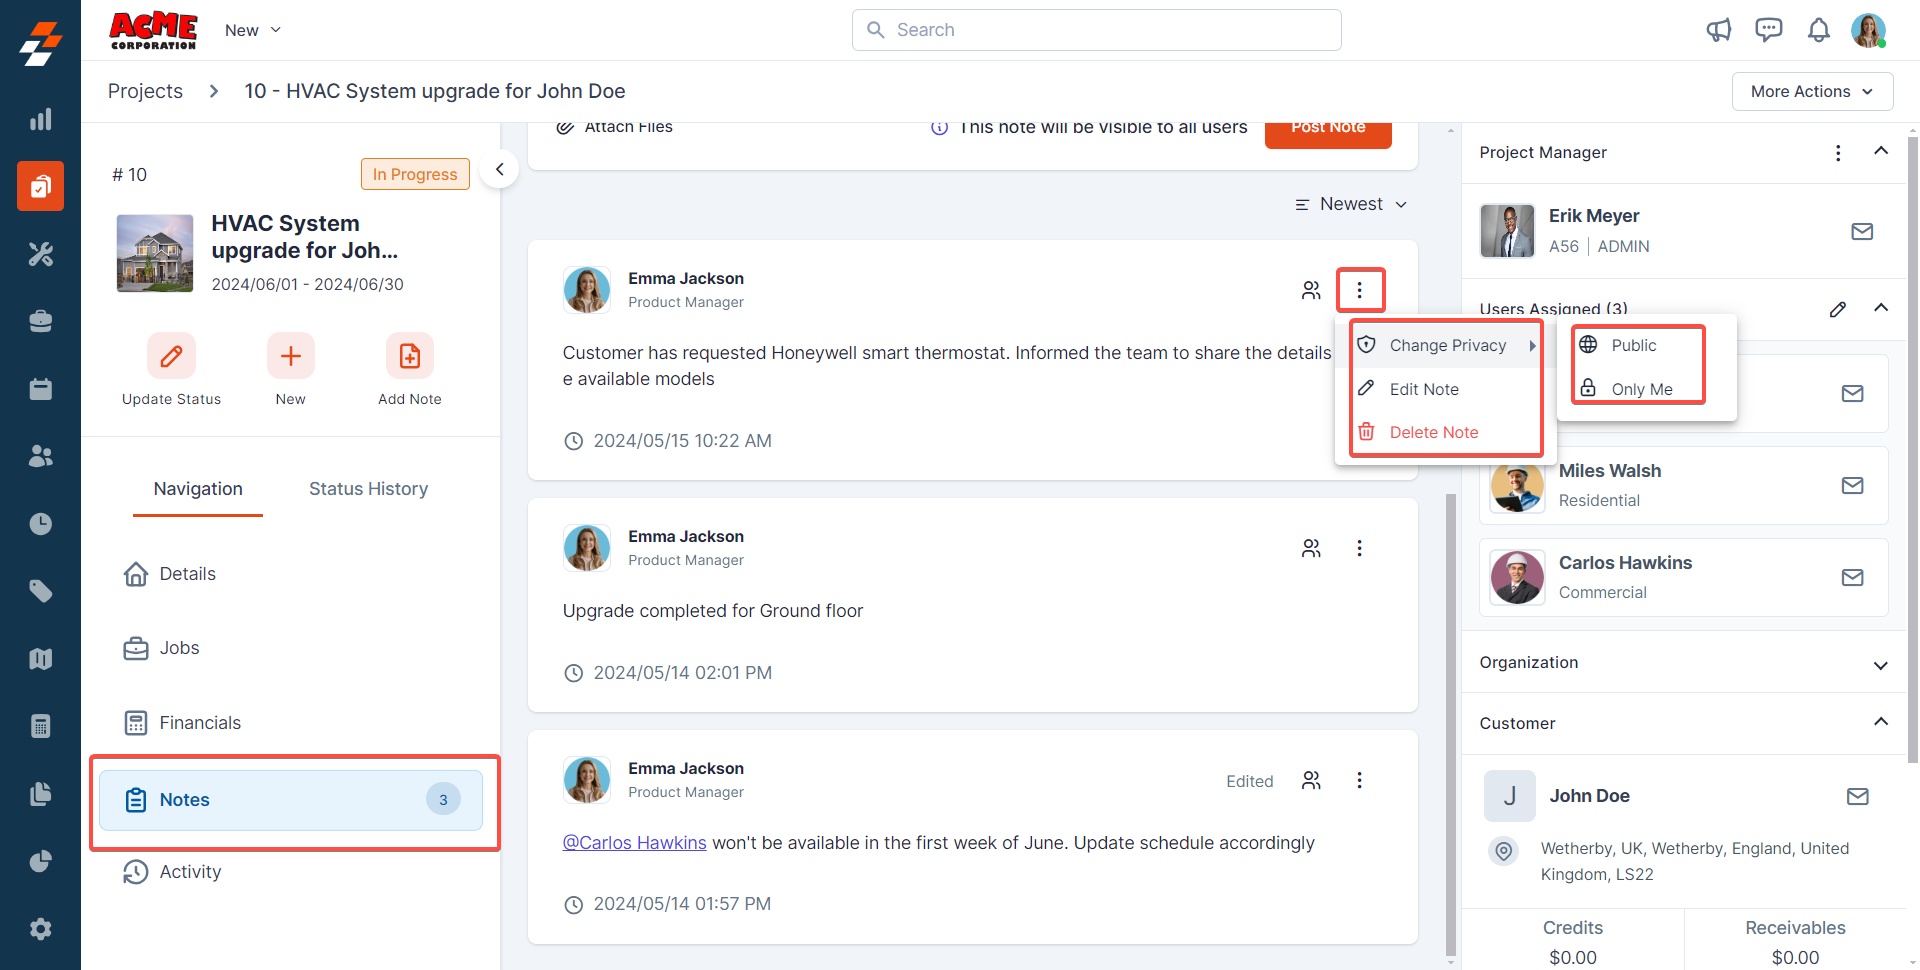
Task: Click the Add Note icon button
Action: tap(410, 356)
